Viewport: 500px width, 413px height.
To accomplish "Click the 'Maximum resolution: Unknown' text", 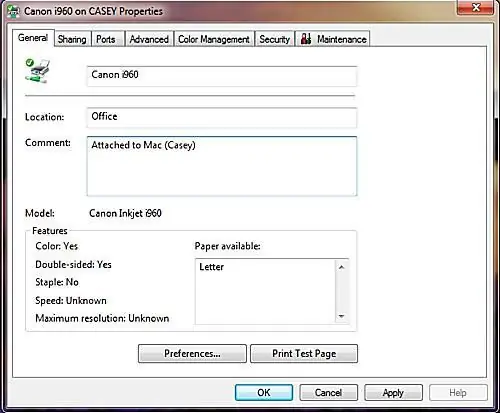I will 102,318.
